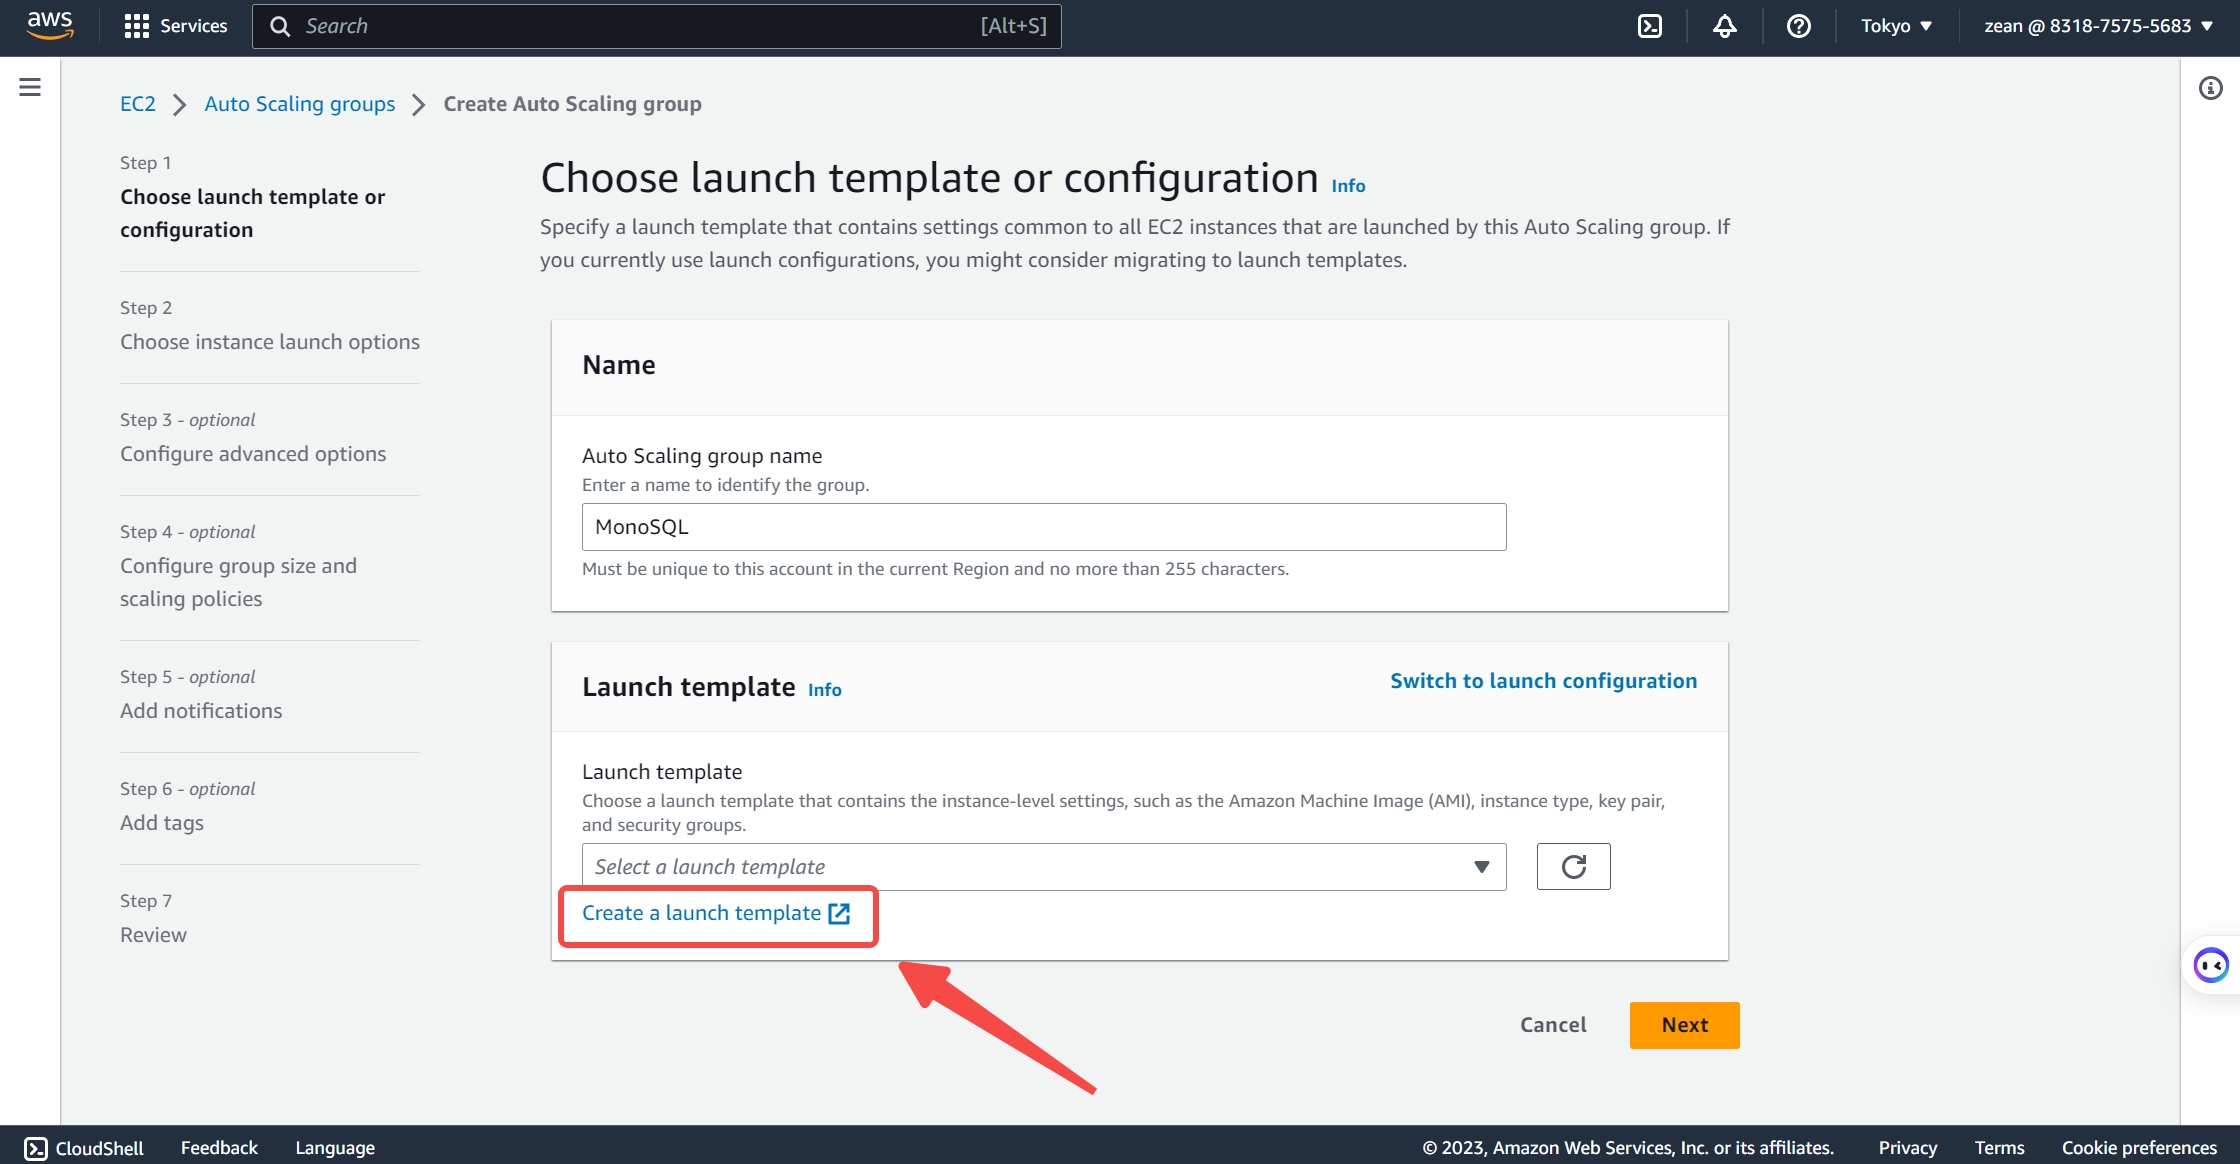Open Info link beside Launch template heading

click(824, 690)
